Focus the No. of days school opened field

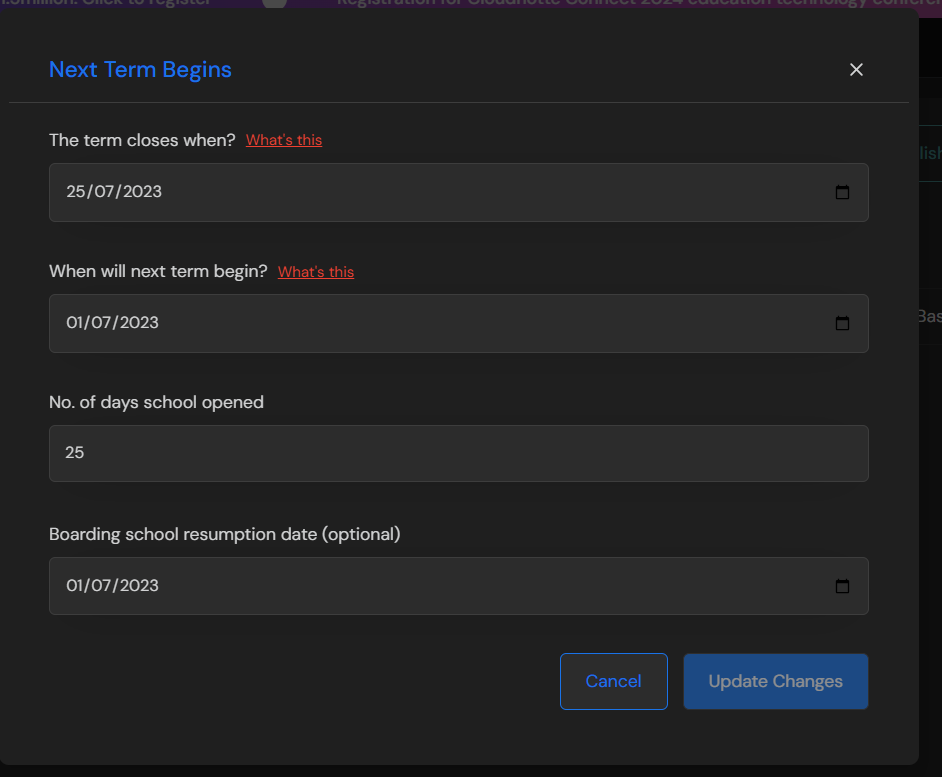458,453
